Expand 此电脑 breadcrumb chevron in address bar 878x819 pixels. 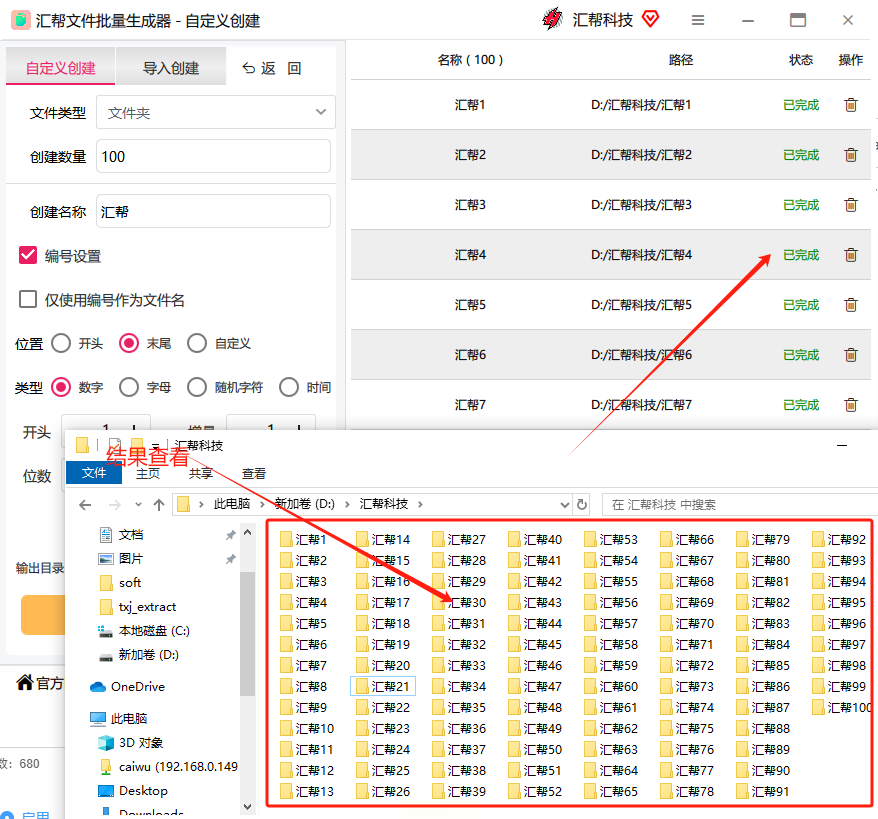point(201,505)
